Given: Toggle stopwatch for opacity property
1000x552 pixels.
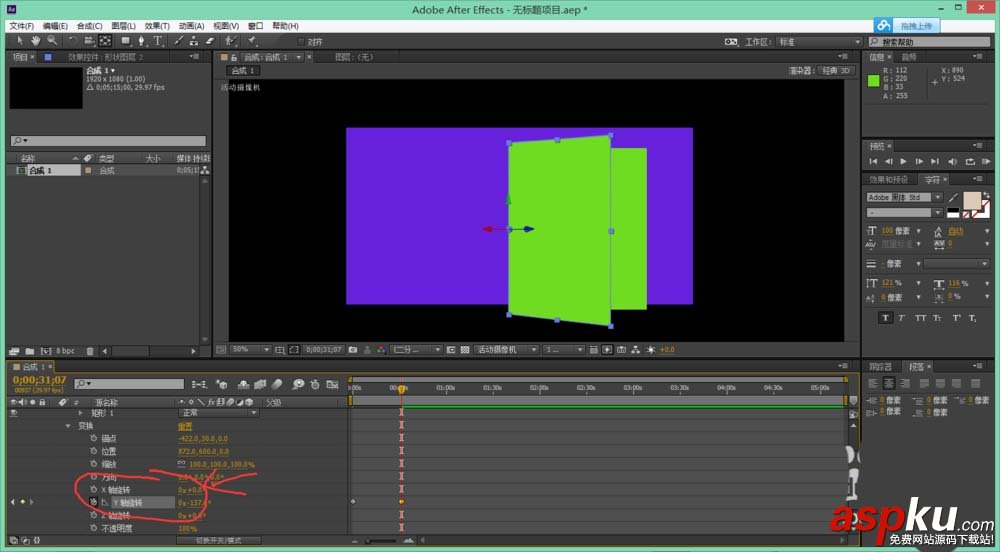Looking at the screenshot, I should pos(94,528).
